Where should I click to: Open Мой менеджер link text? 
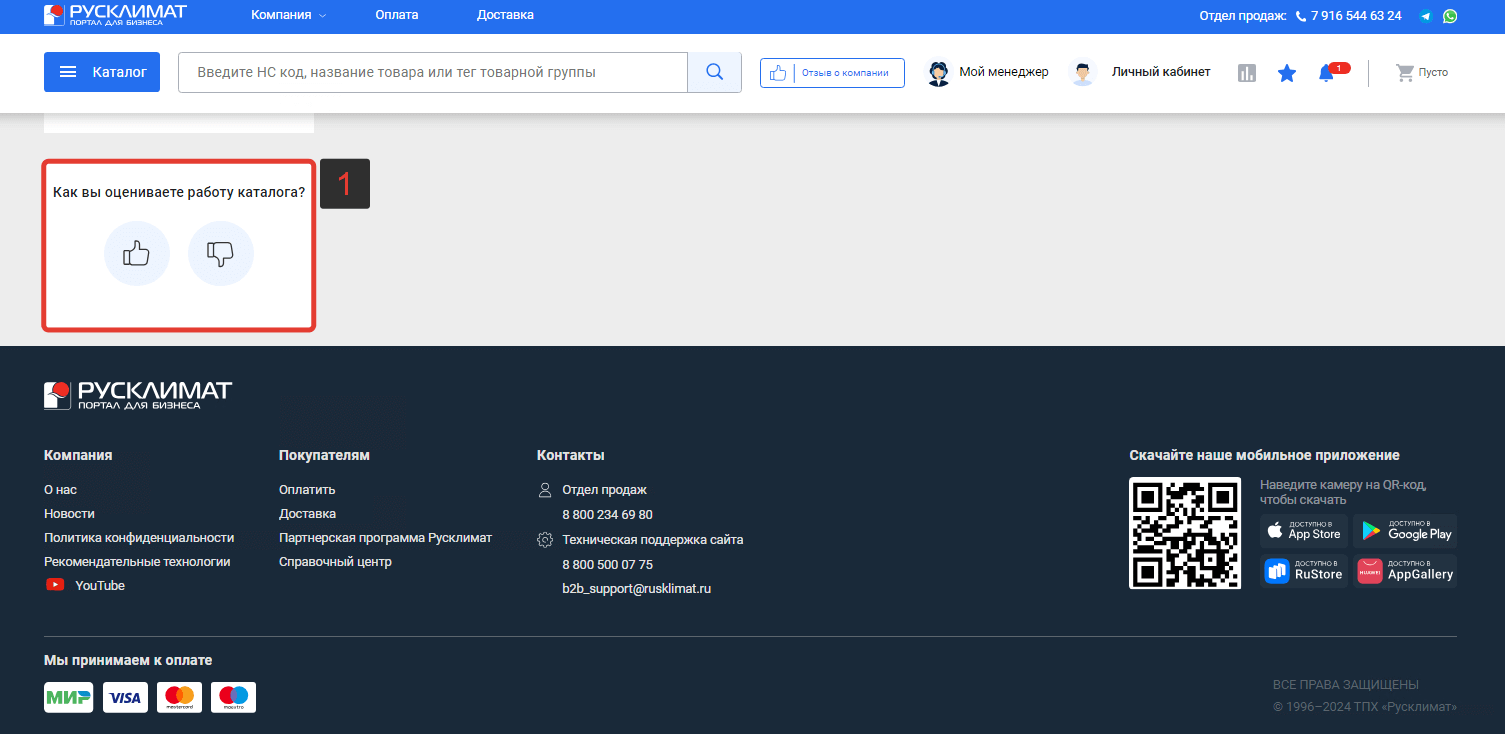[1004, 72]
